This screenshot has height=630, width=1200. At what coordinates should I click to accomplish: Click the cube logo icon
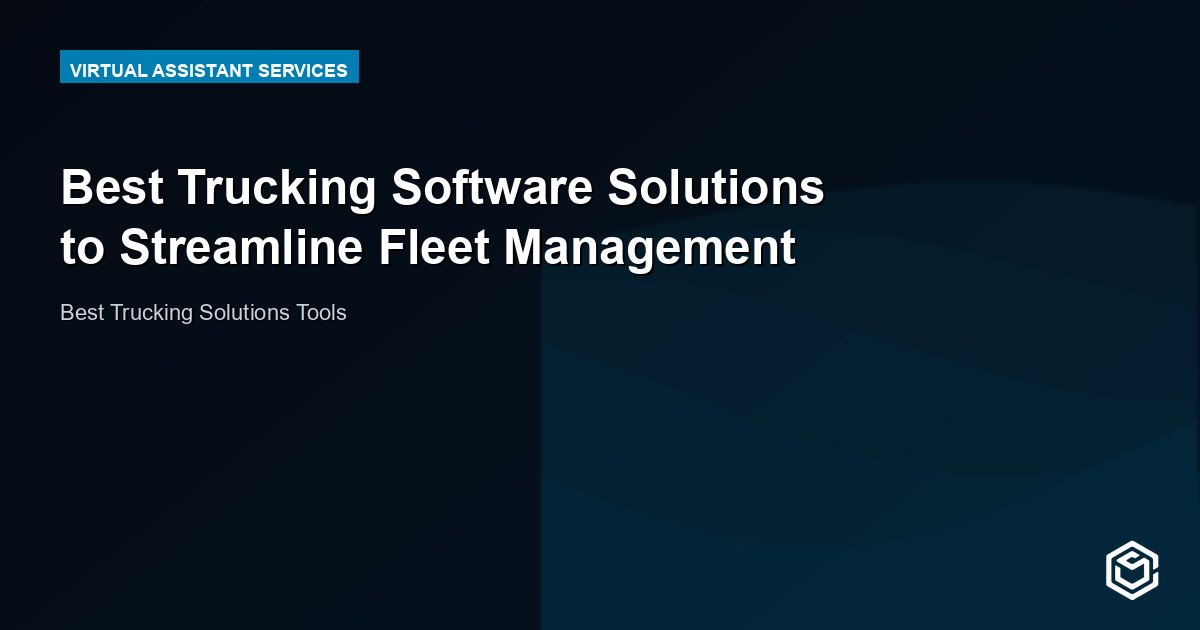pos(1131,571)
